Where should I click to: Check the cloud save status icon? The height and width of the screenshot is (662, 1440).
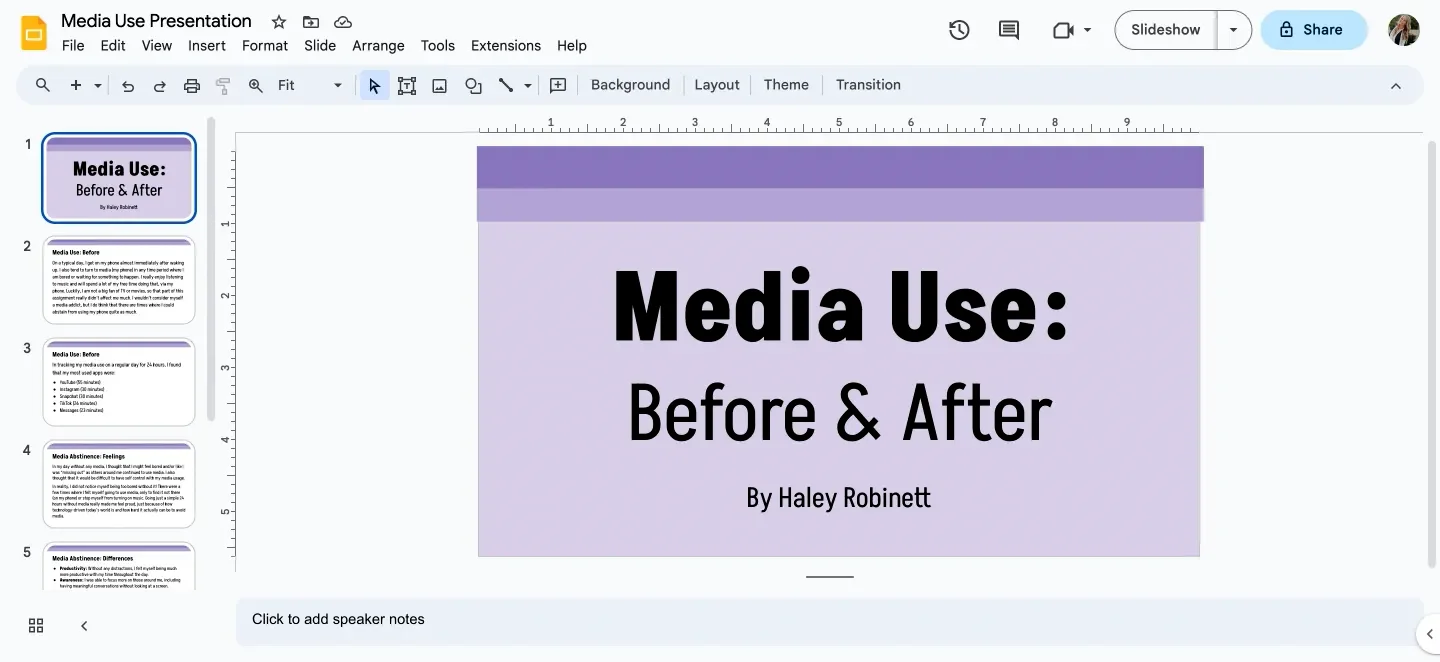(x=343, y=22)
